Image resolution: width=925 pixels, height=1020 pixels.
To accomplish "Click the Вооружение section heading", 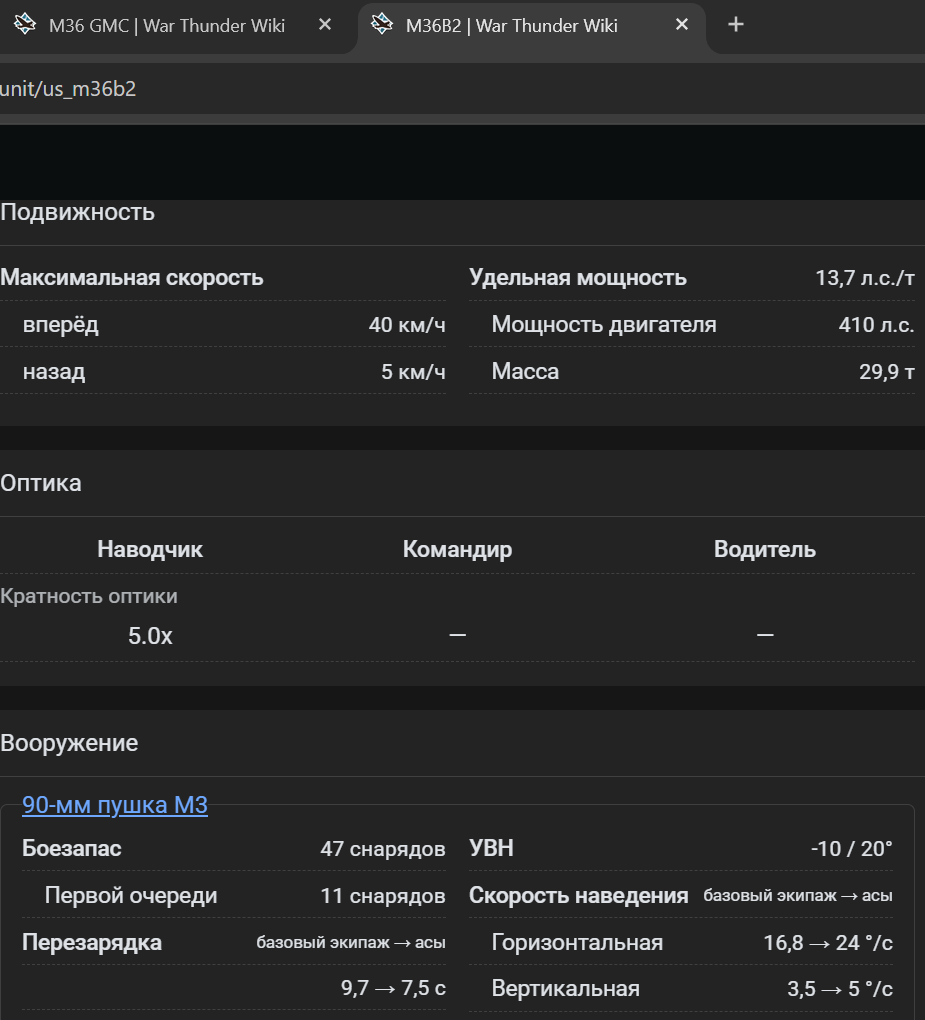I will (69, 743).
